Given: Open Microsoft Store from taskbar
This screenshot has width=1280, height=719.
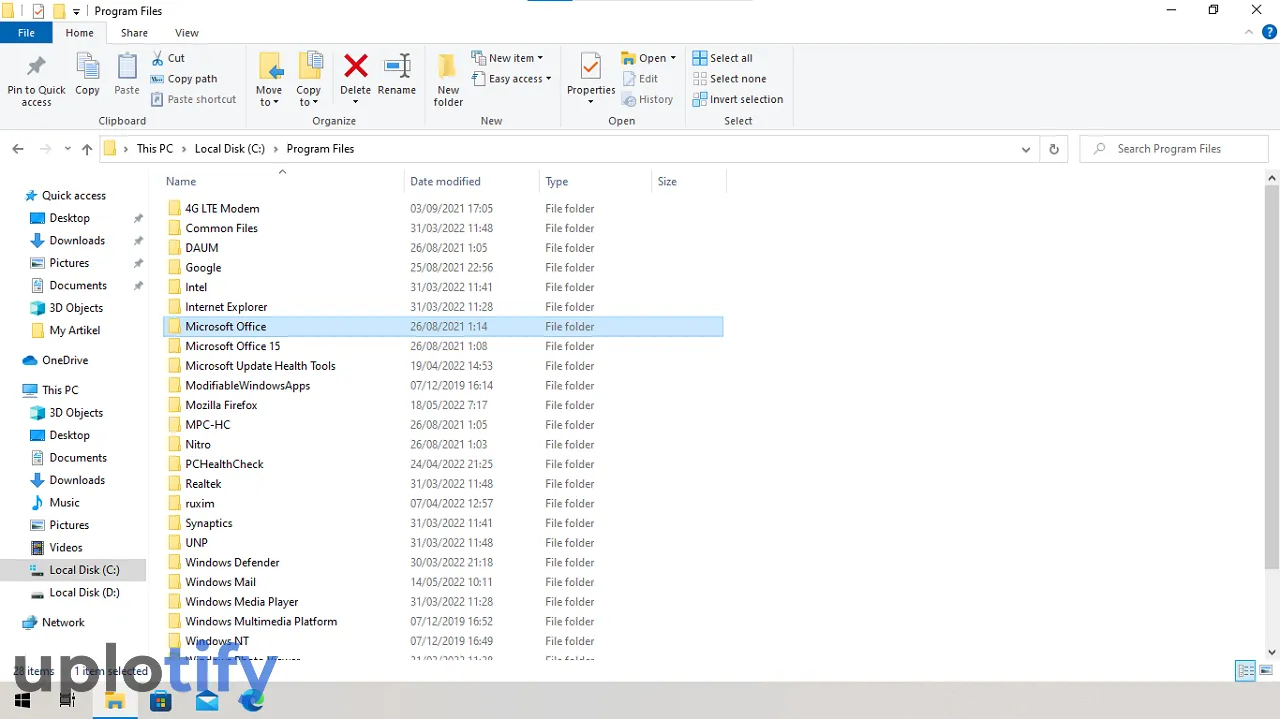Looking at the screenshot, I should (x=161, y=701).
